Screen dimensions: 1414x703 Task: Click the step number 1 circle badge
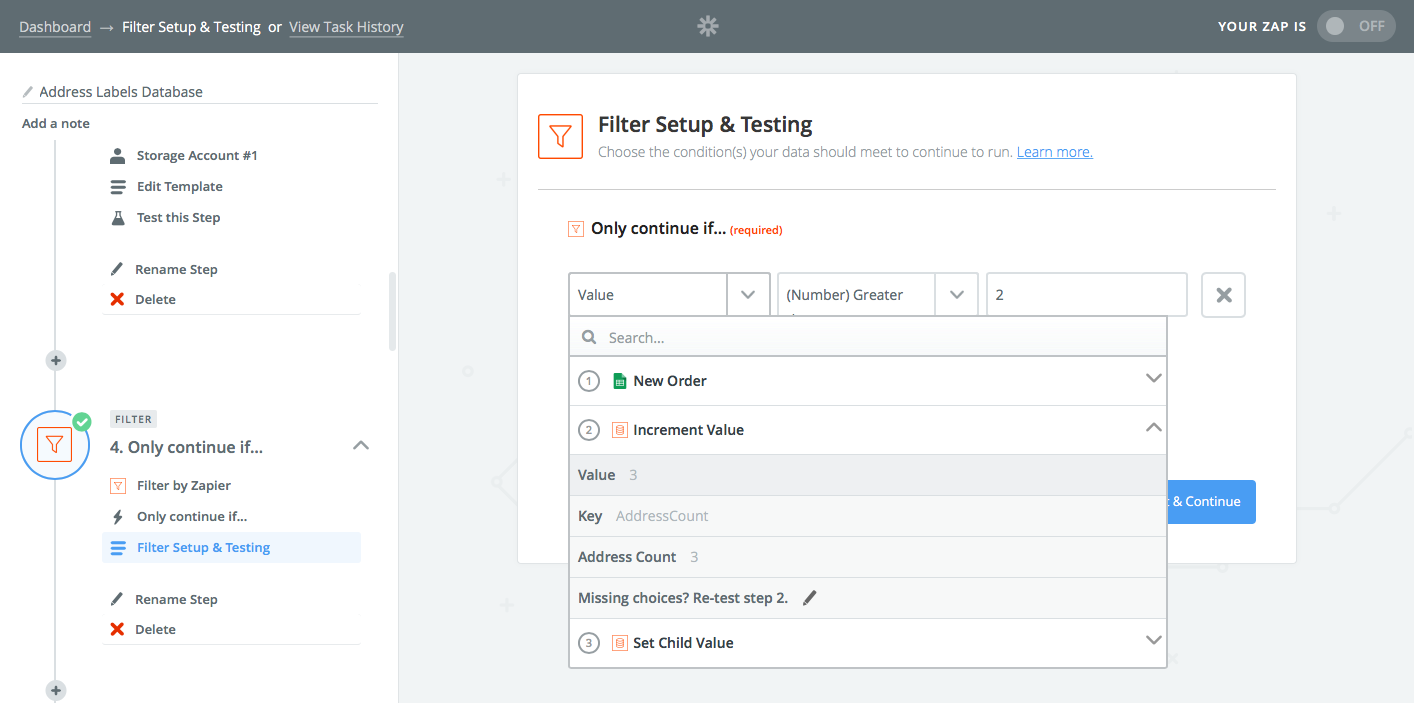pos(590,381)
